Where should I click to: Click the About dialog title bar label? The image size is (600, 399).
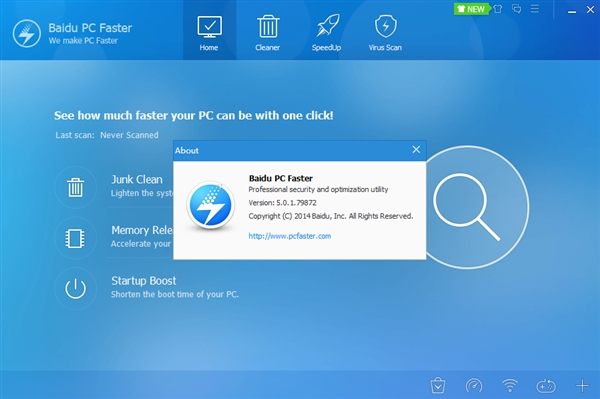[187, 150]
